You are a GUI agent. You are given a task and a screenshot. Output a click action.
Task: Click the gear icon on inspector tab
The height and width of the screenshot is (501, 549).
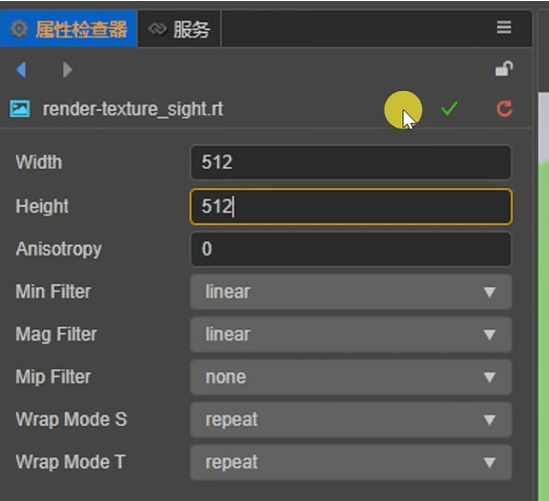point(19,29)
